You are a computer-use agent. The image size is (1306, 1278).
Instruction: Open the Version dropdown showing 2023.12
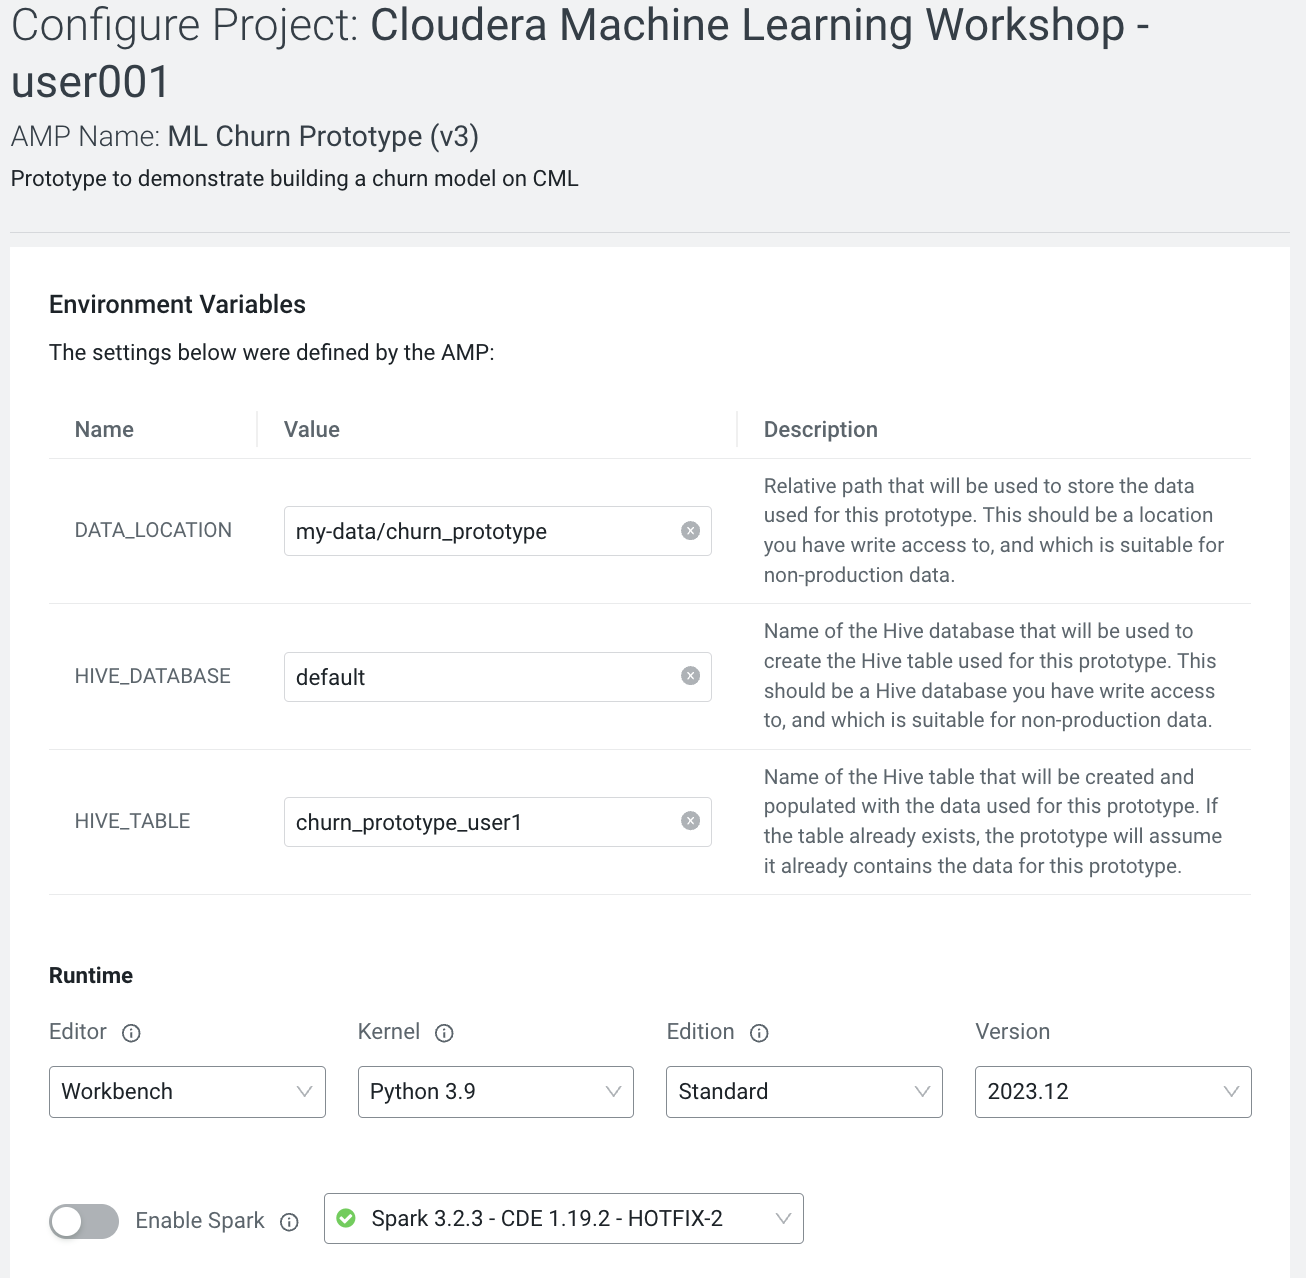tap(1113, 1092)
